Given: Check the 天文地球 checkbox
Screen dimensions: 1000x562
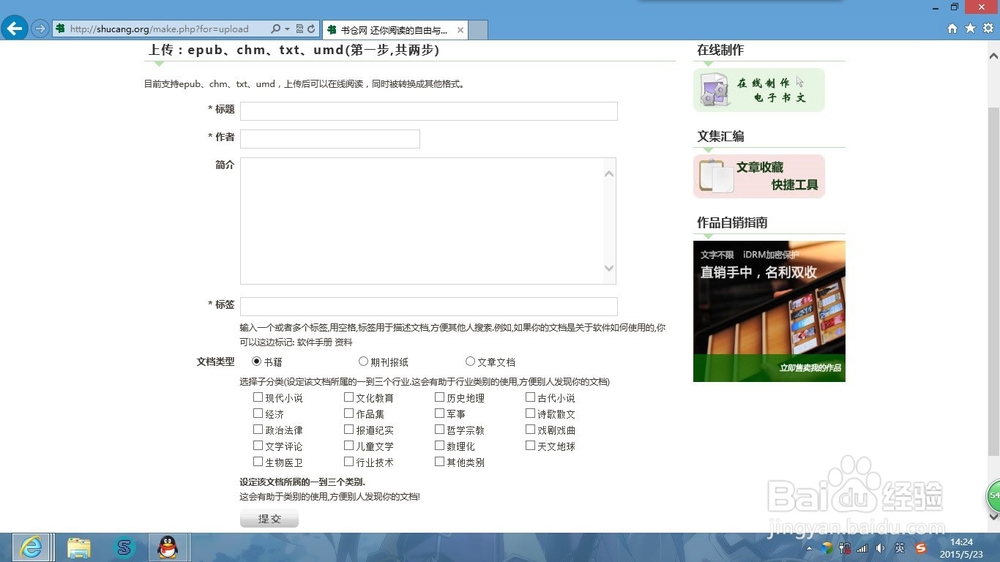Looking at the screenshot, I should 530,445.
